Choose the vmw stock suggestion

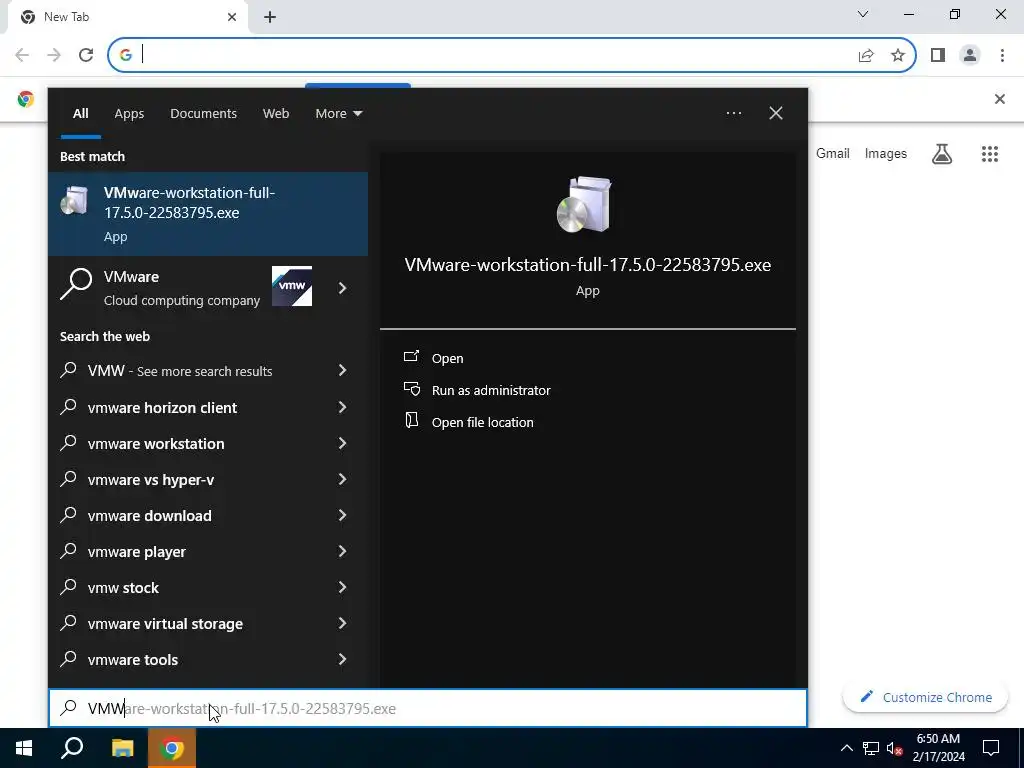tap(123, 588)
